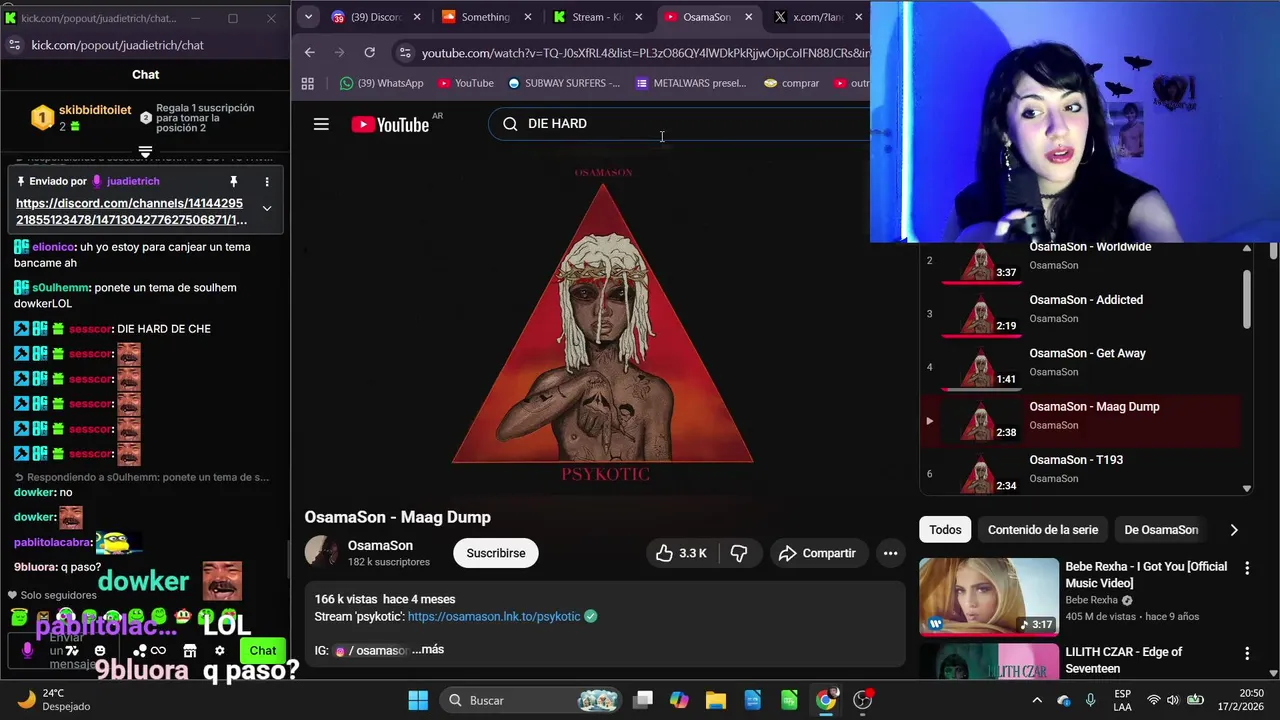Screen dimensions: 1280x720
Task: Open OBS Studio from taskbar
Action: click(863, 700)
